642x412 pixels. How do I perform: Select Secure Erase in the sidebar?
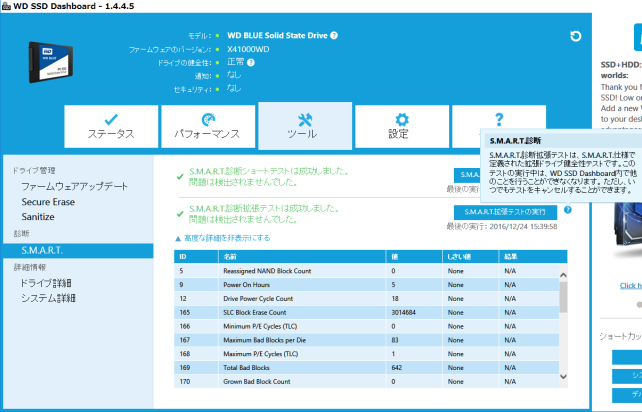[x=49, y=202]
